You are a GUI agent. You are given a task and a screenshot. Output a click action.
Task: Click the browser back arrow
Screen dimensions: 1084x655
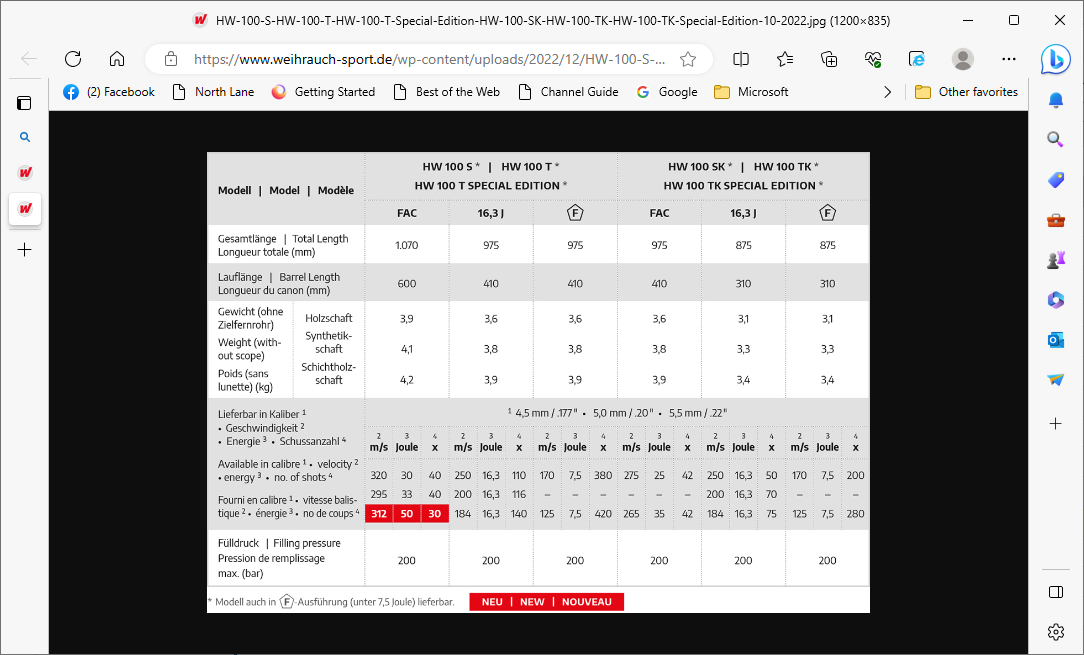coord(29,59)
